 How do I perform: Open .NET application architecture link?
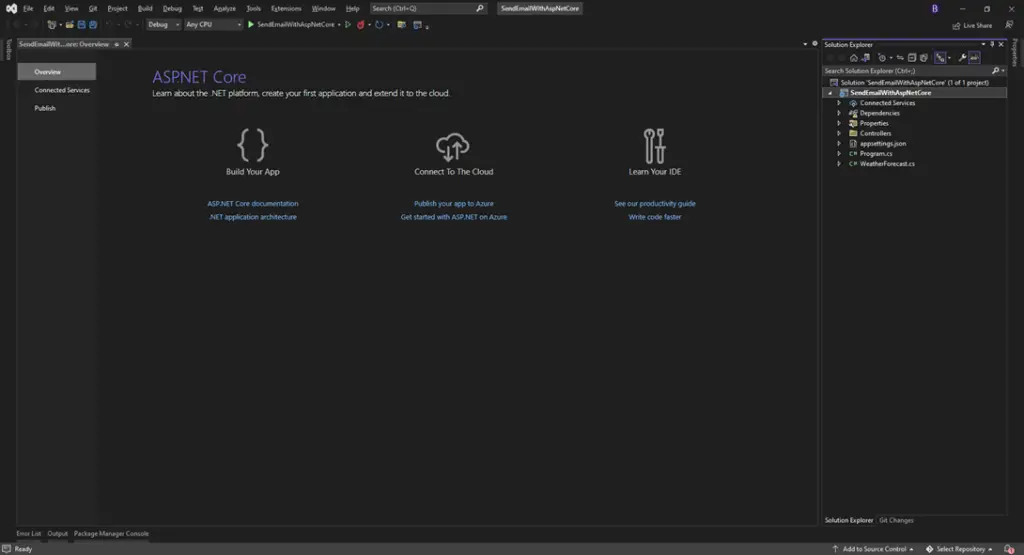point(253,217)
